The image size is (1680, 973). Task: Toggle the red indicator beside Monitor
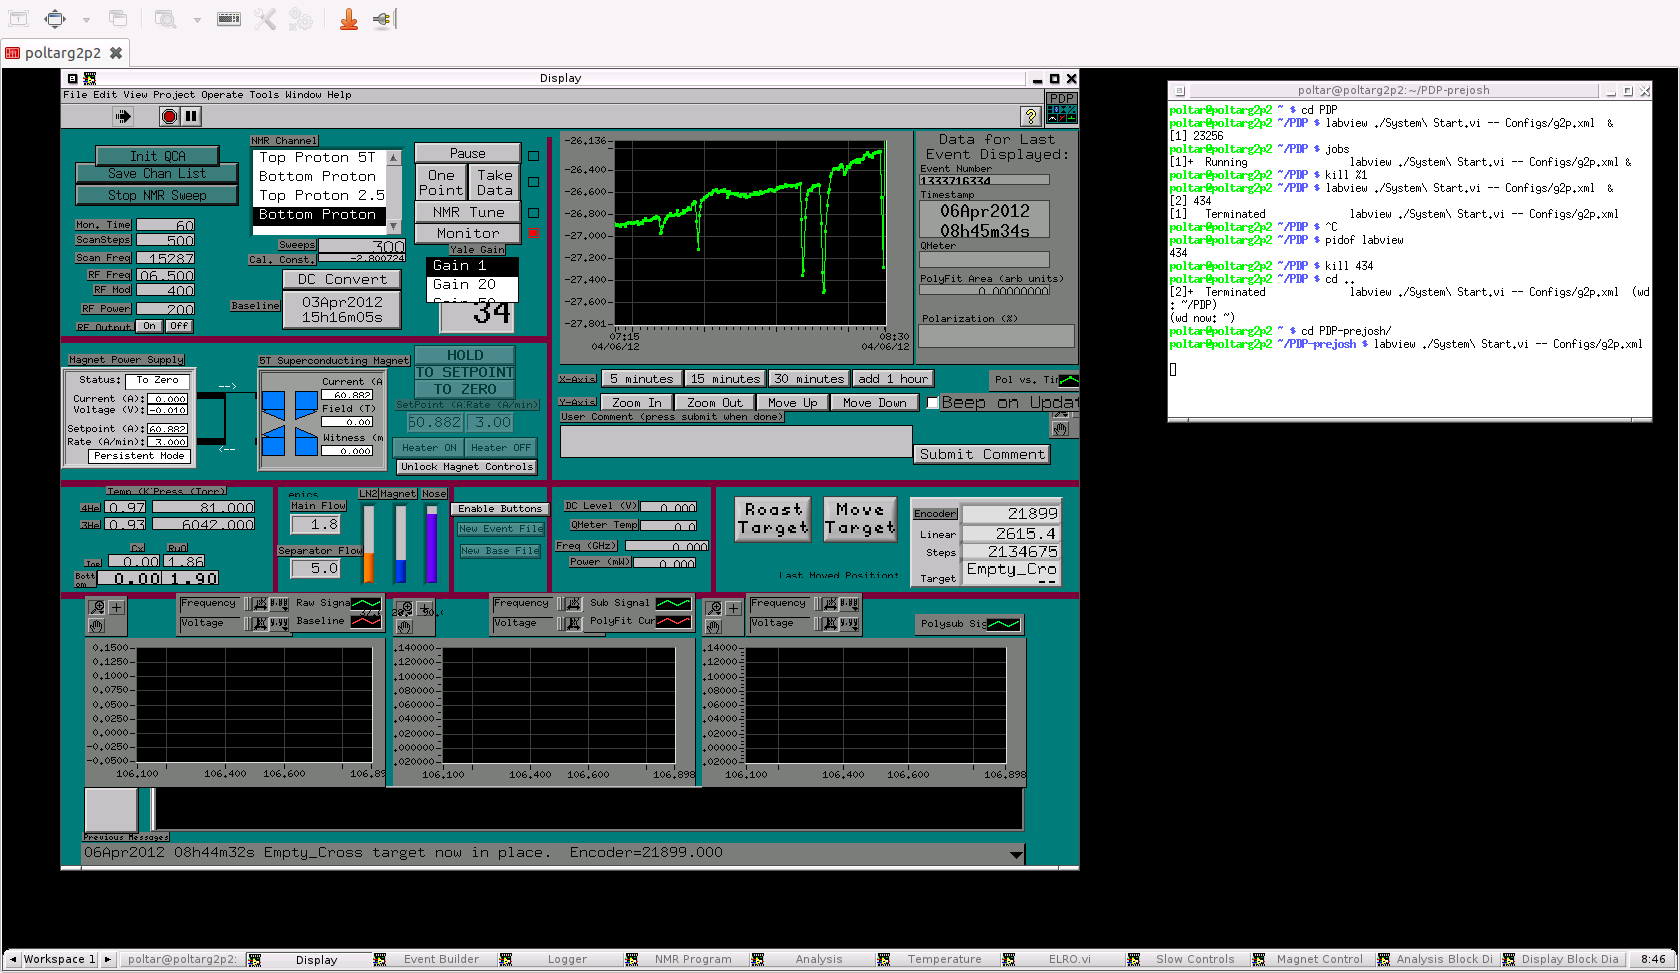534,233
